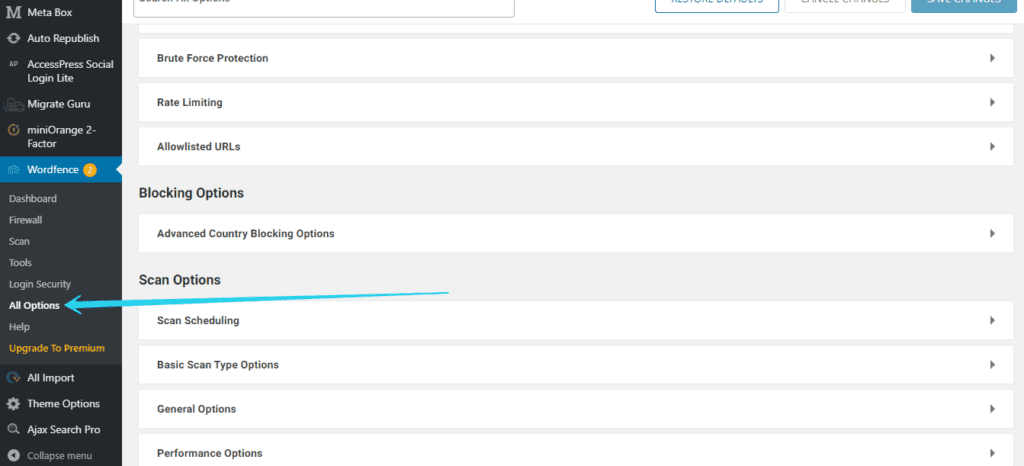Click the Migrate Guru icon
This screenshot has width=1024, height=466.
click(x=13, y=104)
